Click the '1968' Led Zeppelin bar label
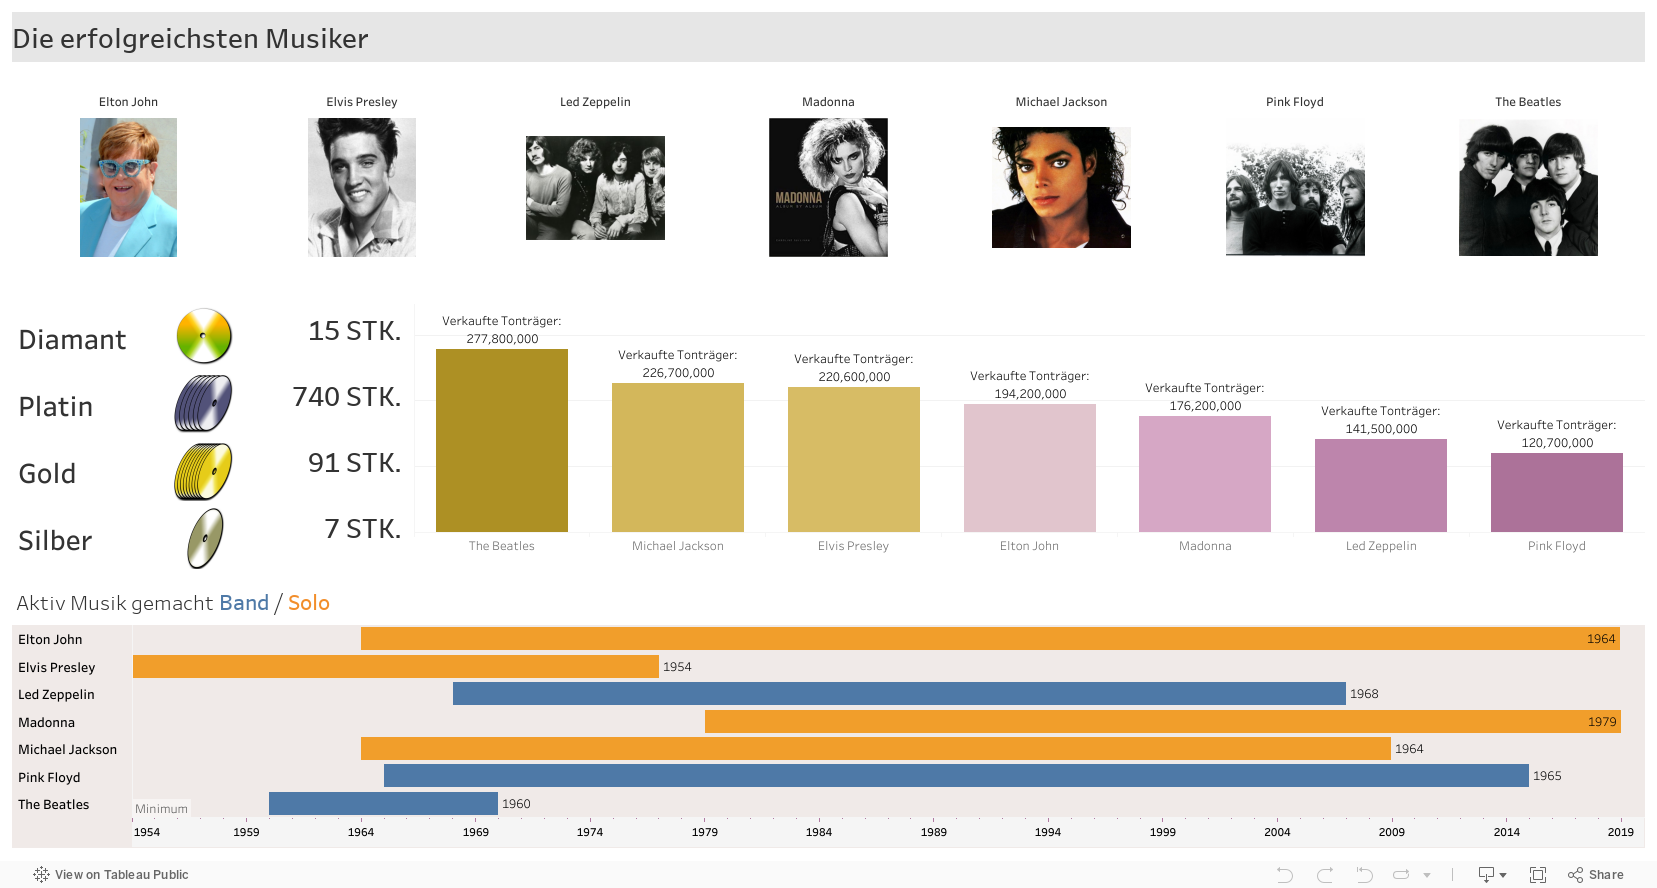 tap(1364, 694)
